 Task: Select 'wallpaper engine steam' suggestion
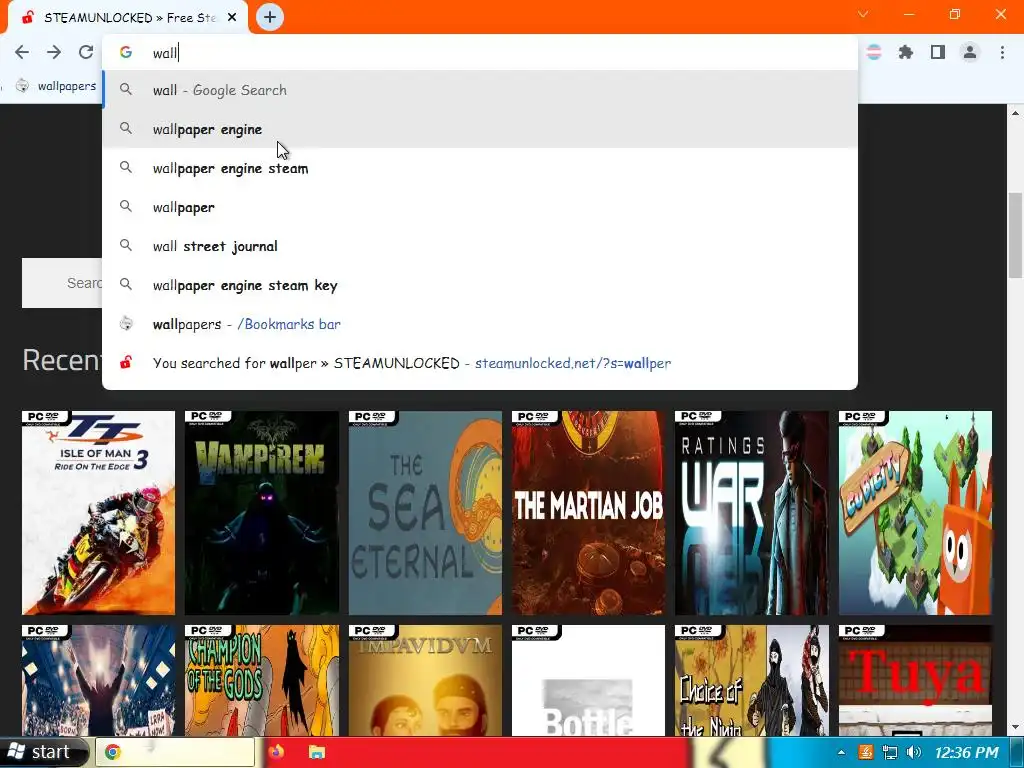(480, 168)
